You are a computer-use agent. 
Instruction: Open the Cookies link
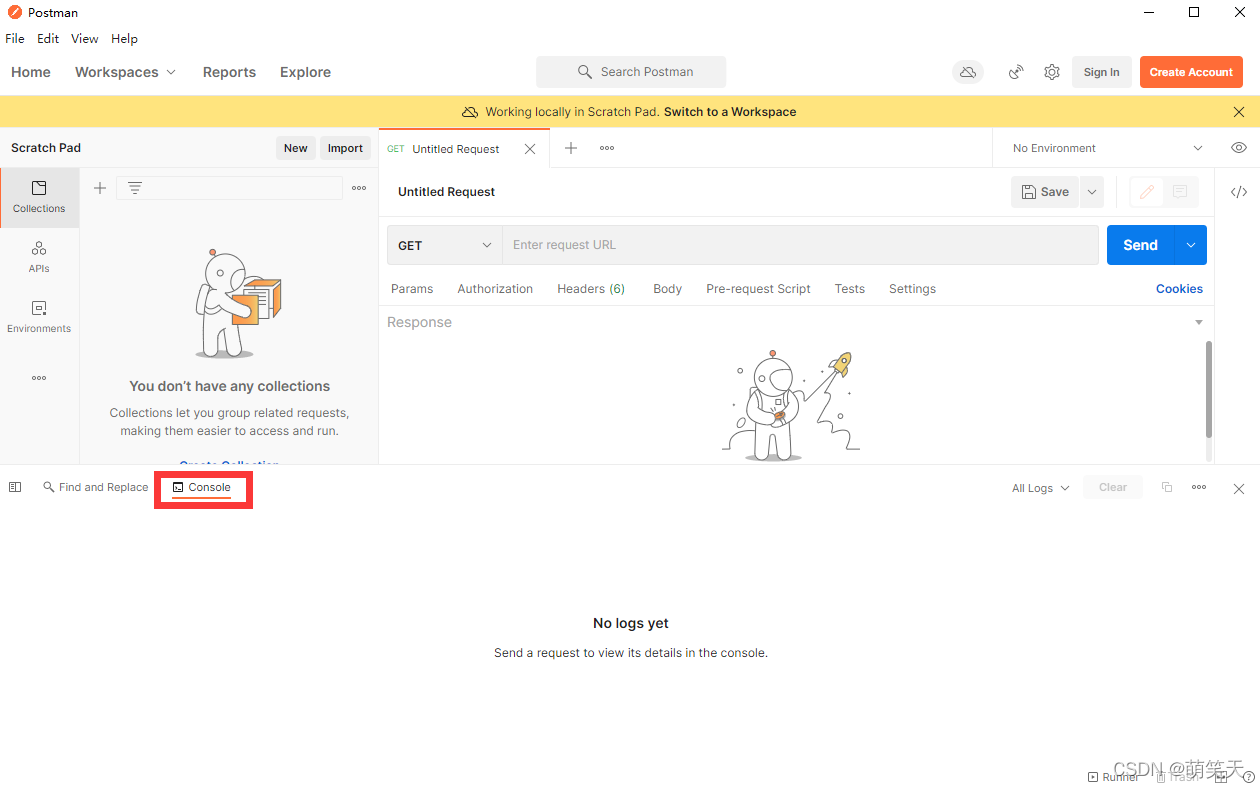[1179, 289]
